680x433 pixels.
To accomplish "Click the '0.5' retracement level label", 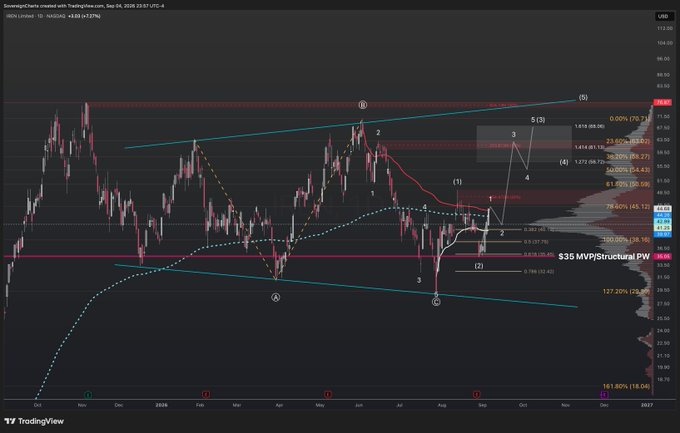I will click(536, 242).
